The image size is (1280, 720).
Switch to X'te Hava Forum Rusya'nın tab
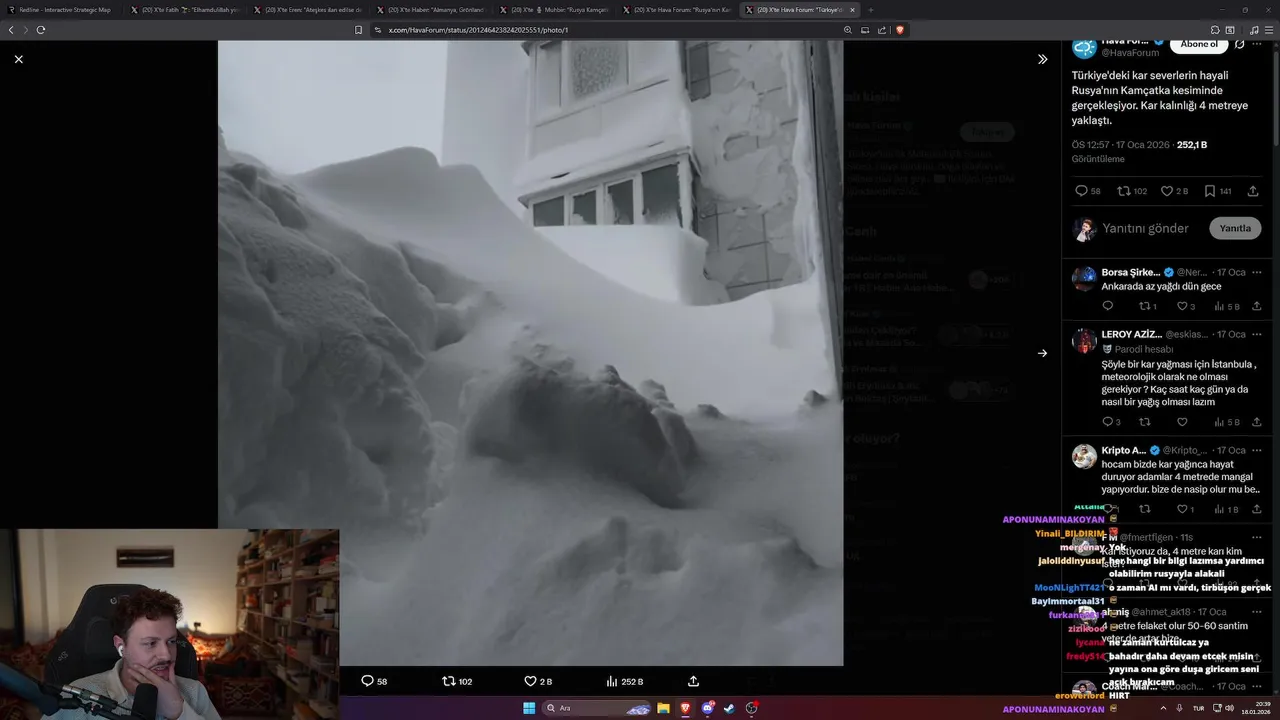678,10
